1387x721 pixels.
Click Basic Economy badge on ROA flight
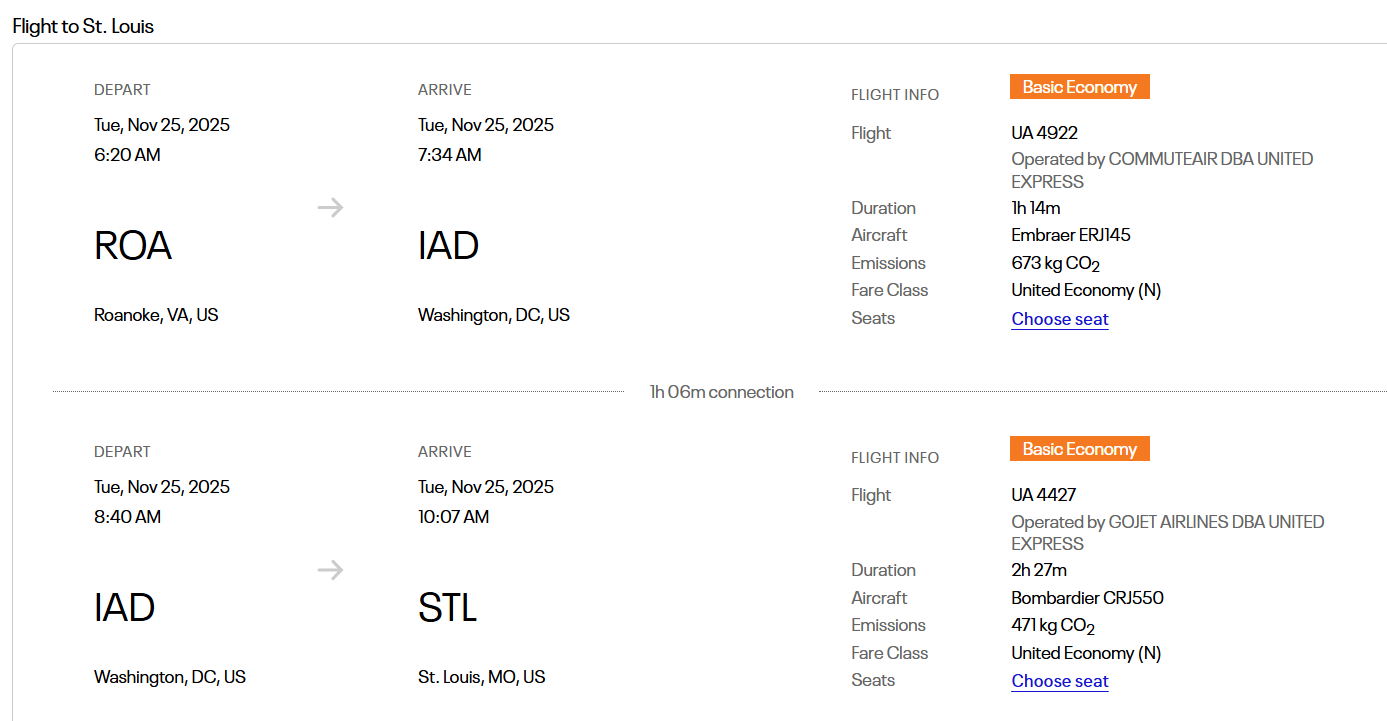(1079, 88)
